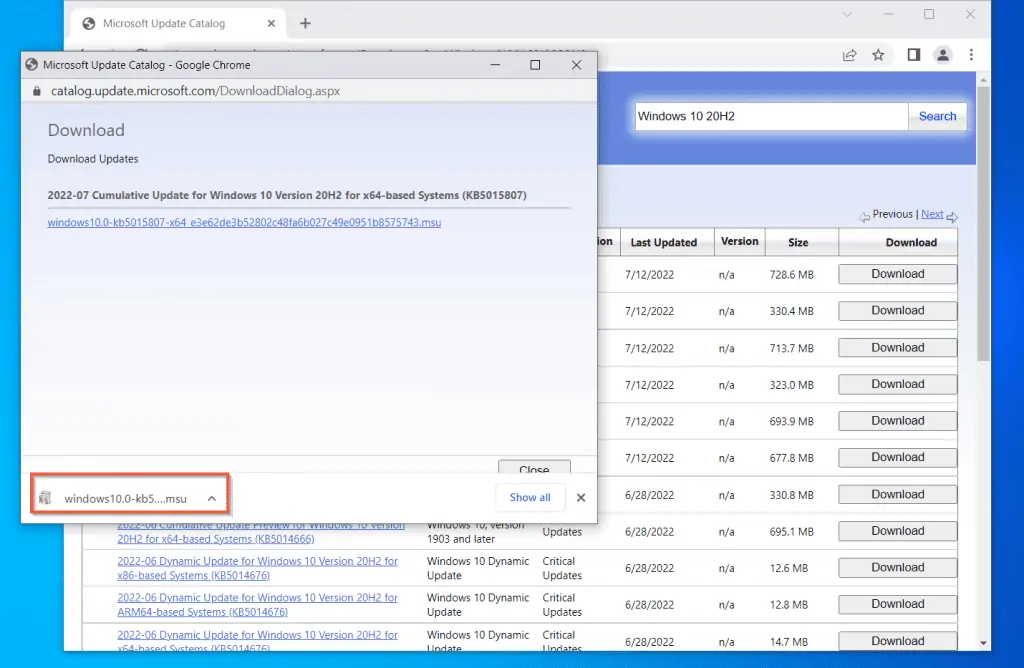Minimize the download dialog window

point(495,65)
